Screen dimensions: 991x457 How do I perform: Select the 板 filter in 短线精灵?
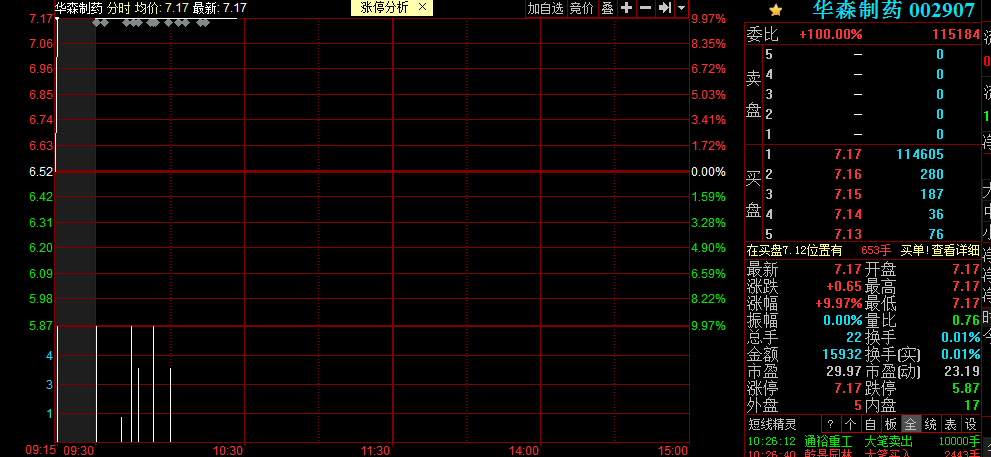pos(891,424)
